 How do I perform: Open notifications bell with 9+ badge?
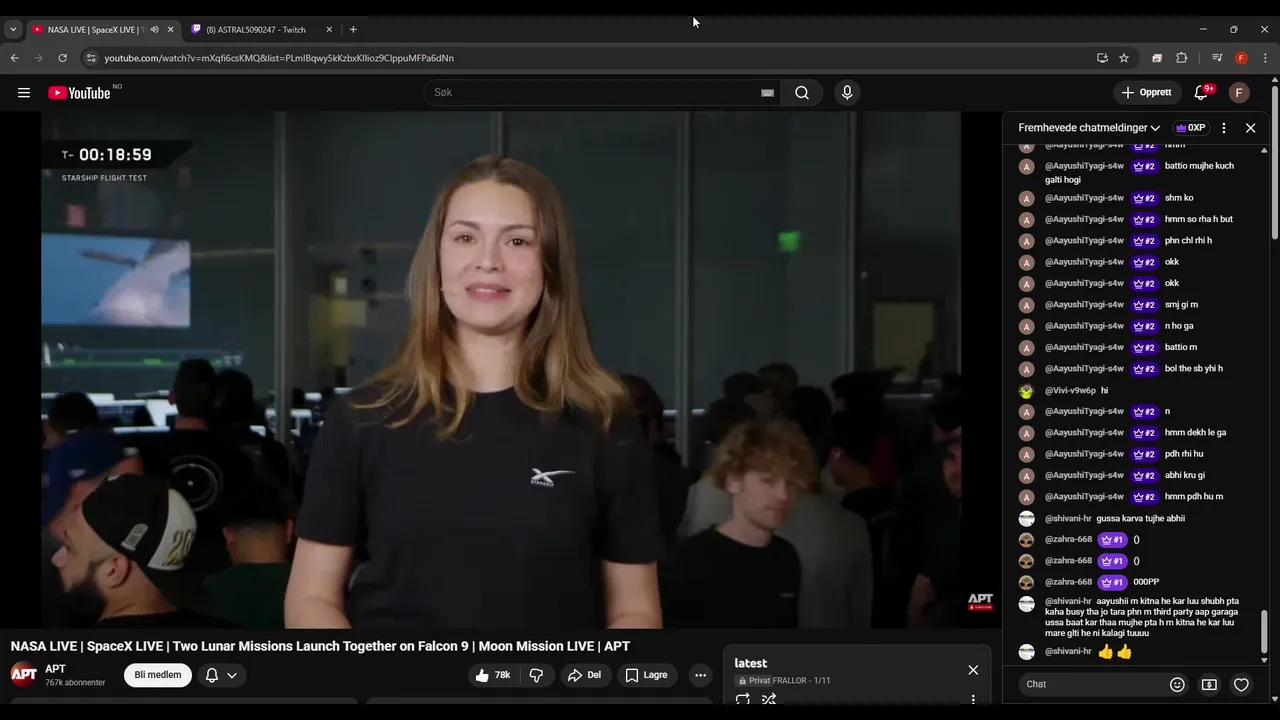coord(1201,93)
